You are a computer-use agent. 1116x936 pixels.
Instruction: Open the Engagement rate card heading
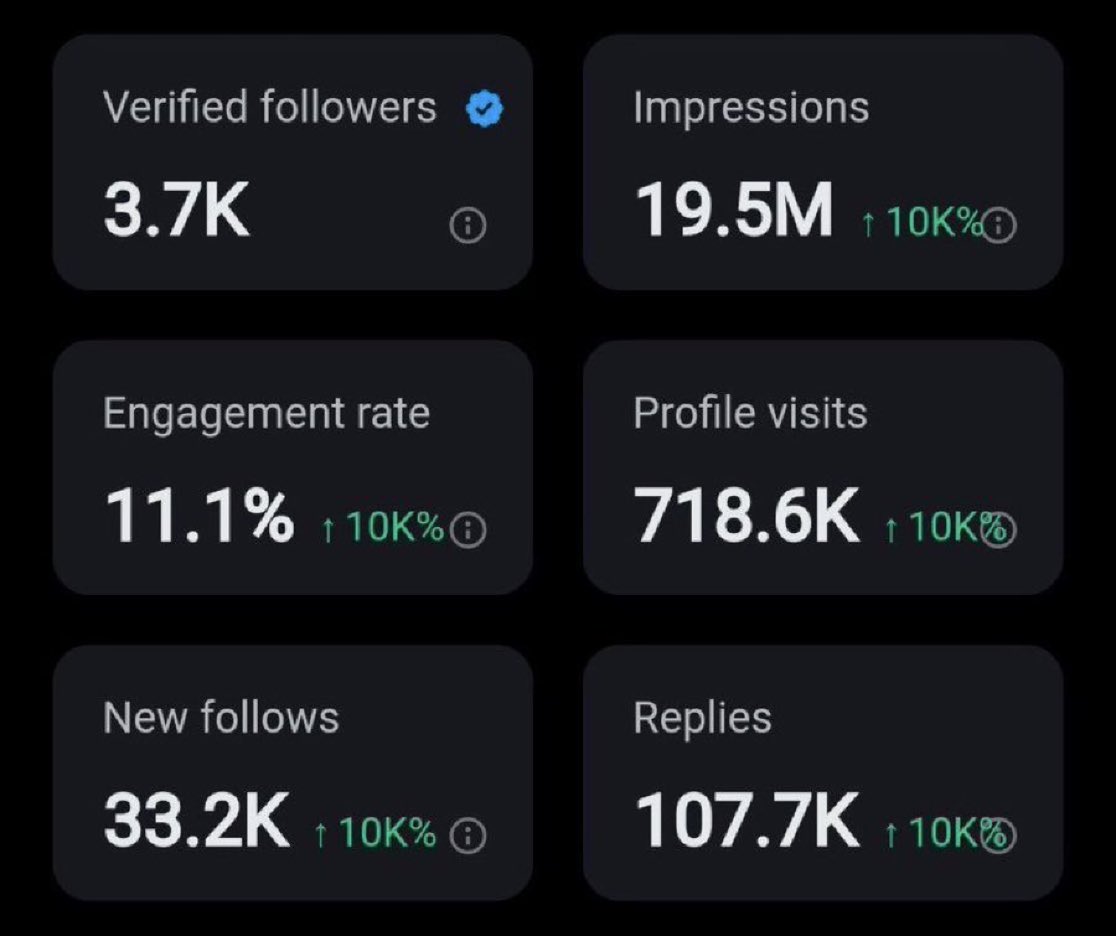(x=266, y=415)
